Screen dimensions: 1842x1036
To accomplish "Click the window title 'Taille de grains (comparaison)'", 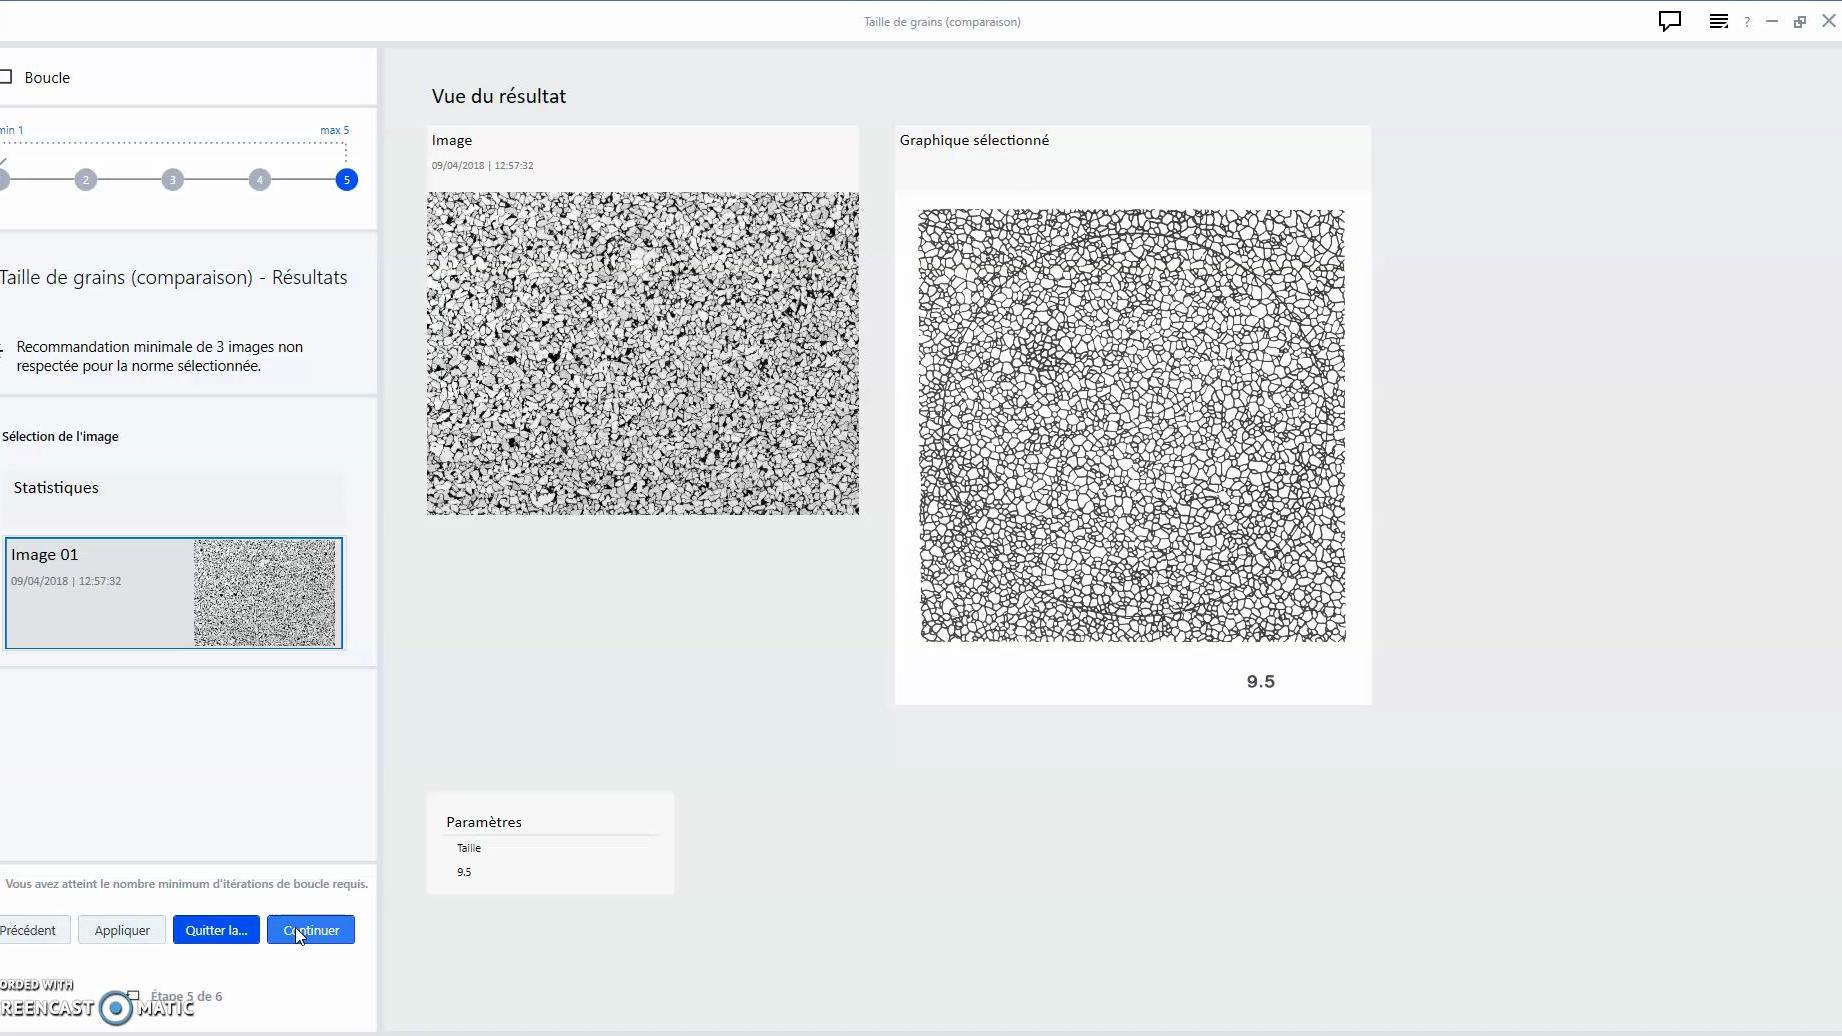I will pos(942,22).
